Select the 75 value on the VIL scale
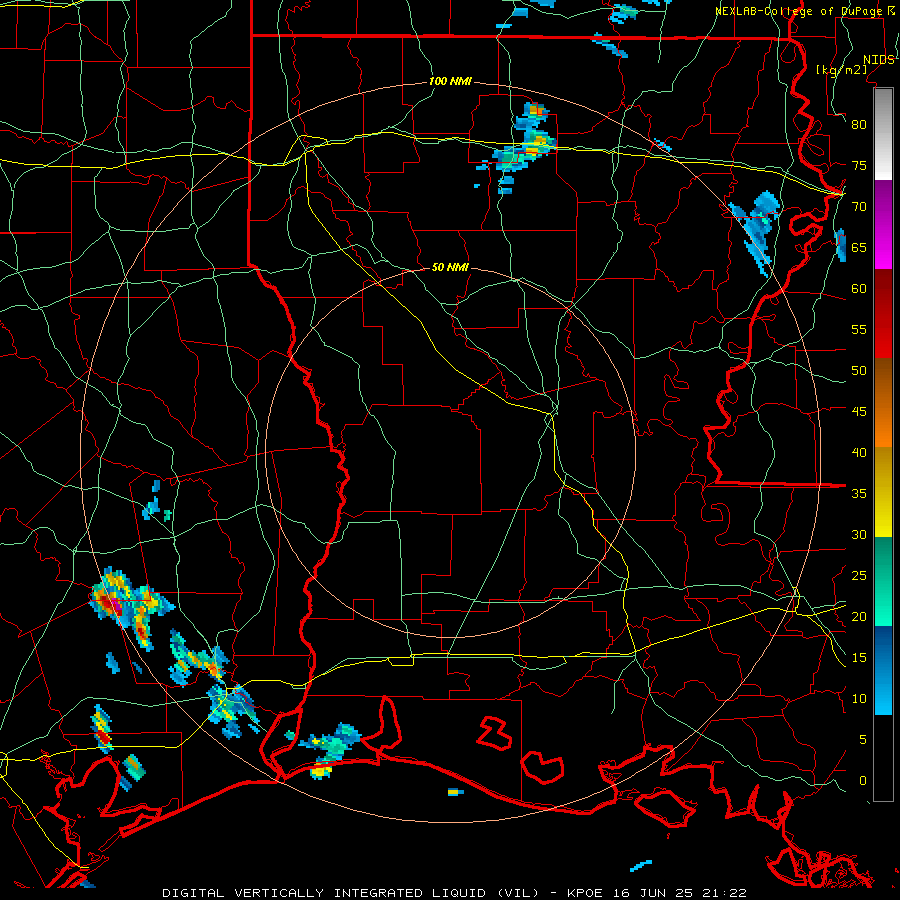 coord(859,166)
